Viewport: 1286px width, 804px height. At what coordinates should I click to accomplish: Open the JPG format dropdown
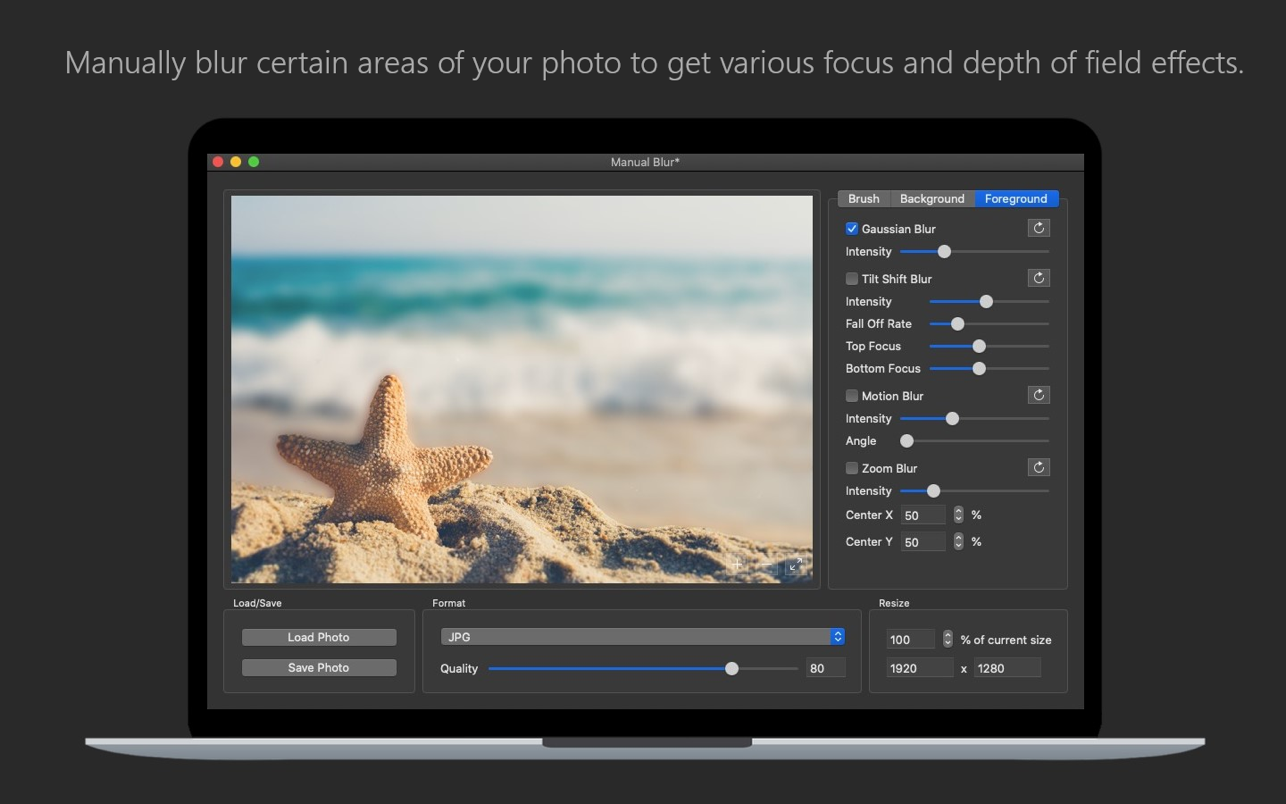(642, 637)
